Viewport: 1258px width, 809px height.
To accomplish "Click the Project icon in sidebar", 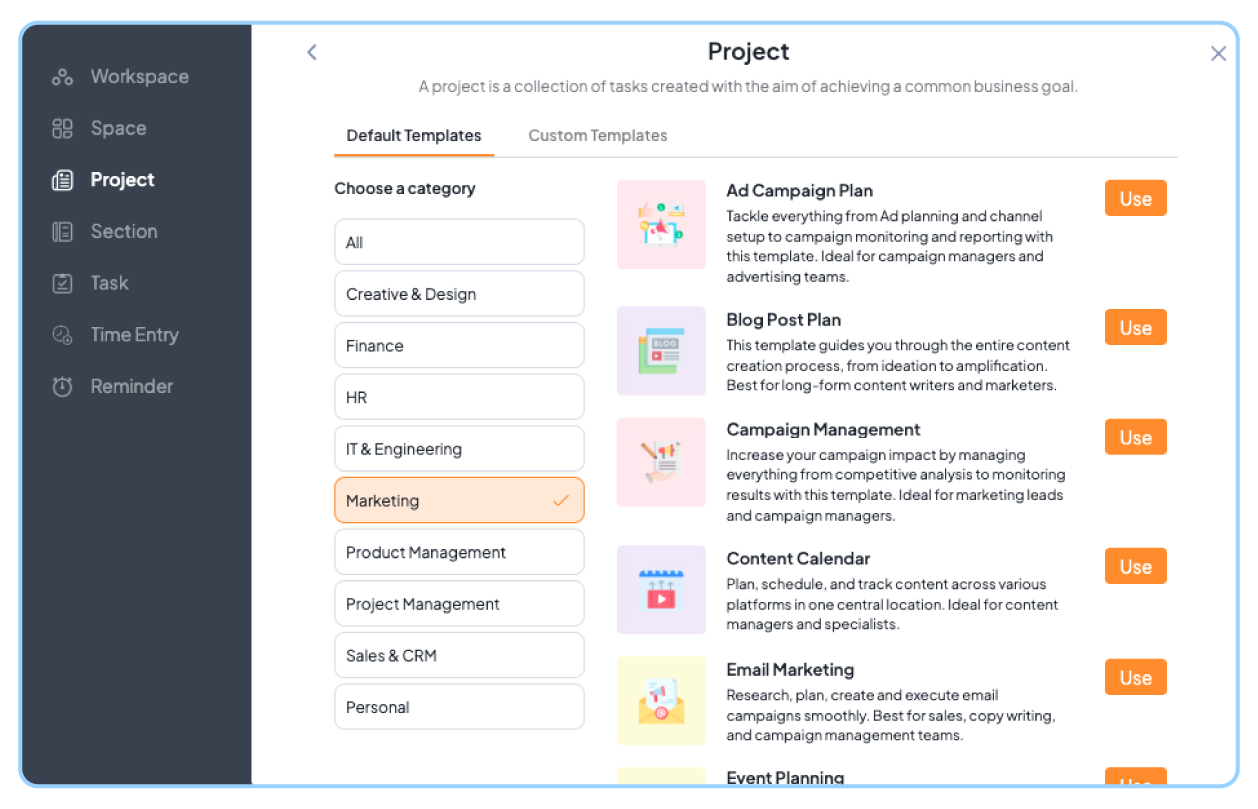I will click(x=62, y=180).
